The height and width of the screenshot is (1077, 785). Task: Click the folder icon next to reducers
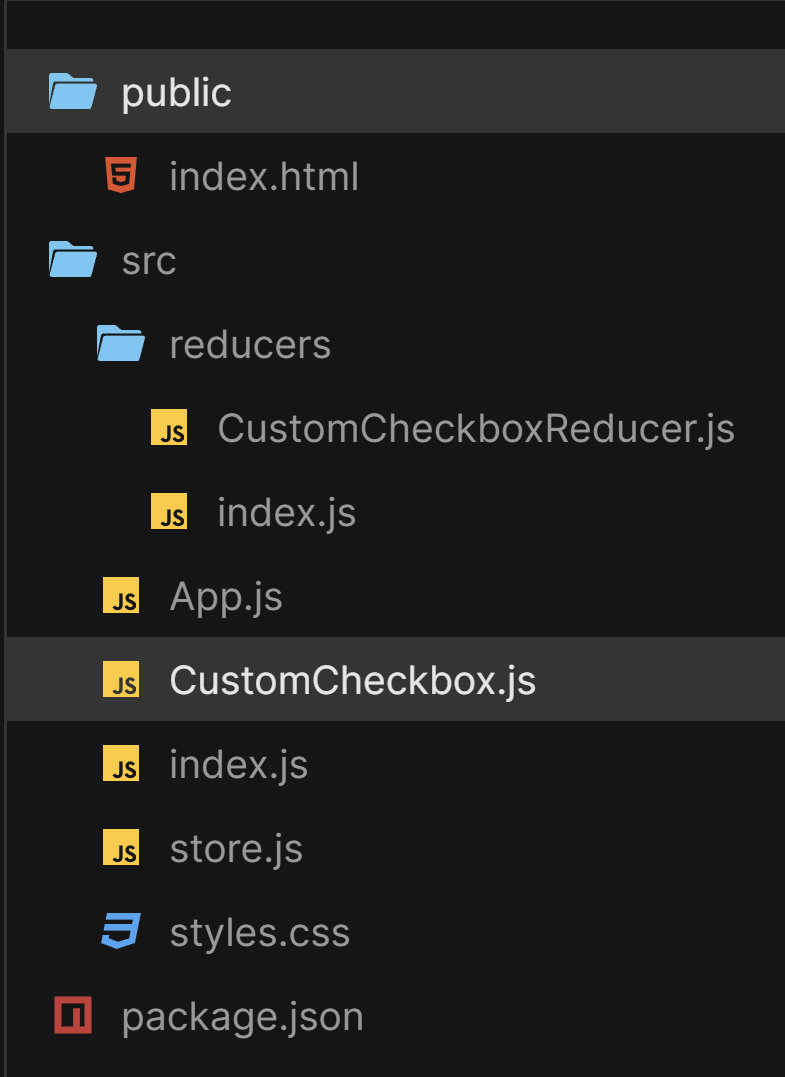120,343
